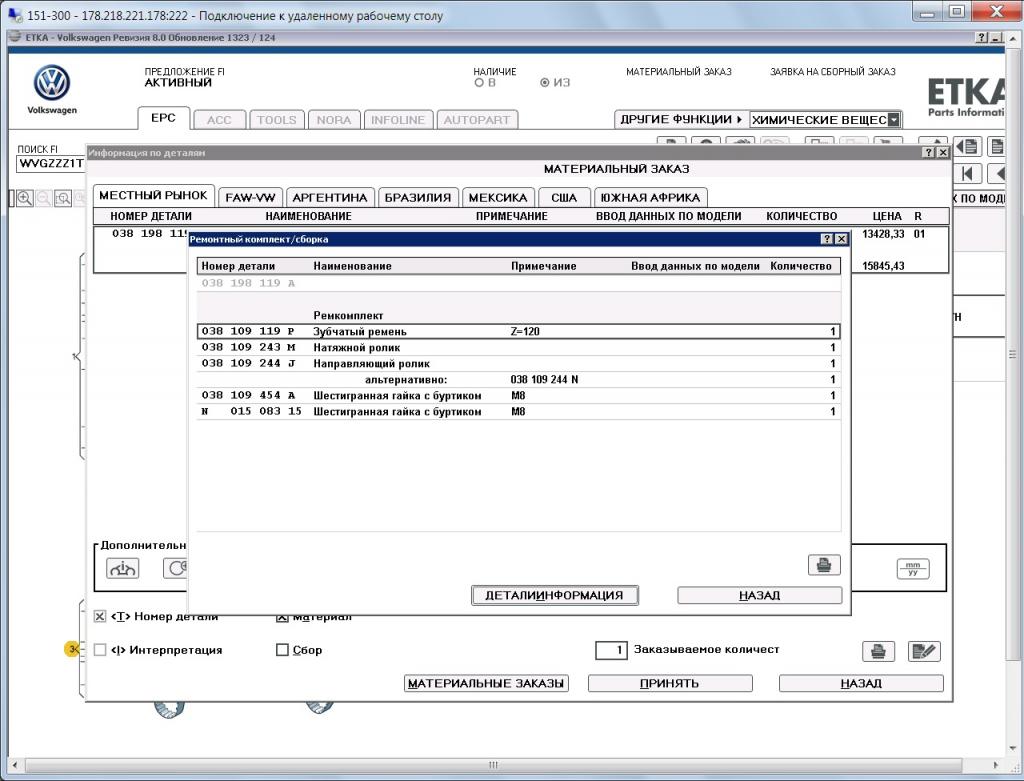Click the ПРИНЯТЬ button

(x=670, y=683)
